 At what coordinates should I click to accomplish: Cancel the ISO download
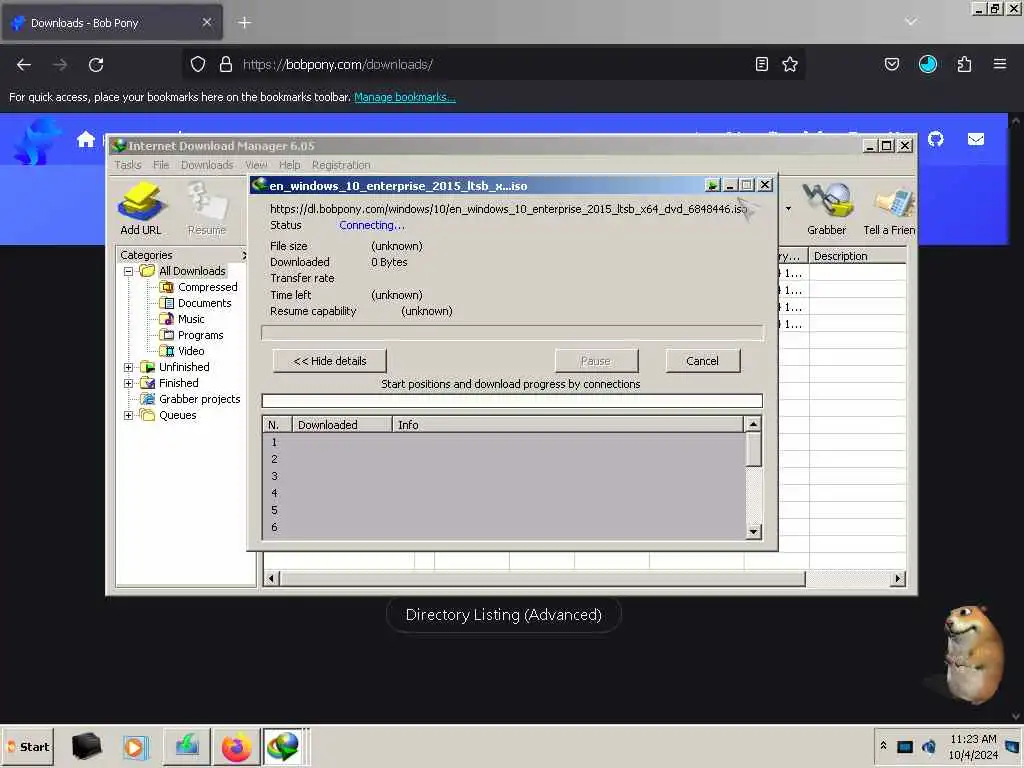[x=703, y=361]
